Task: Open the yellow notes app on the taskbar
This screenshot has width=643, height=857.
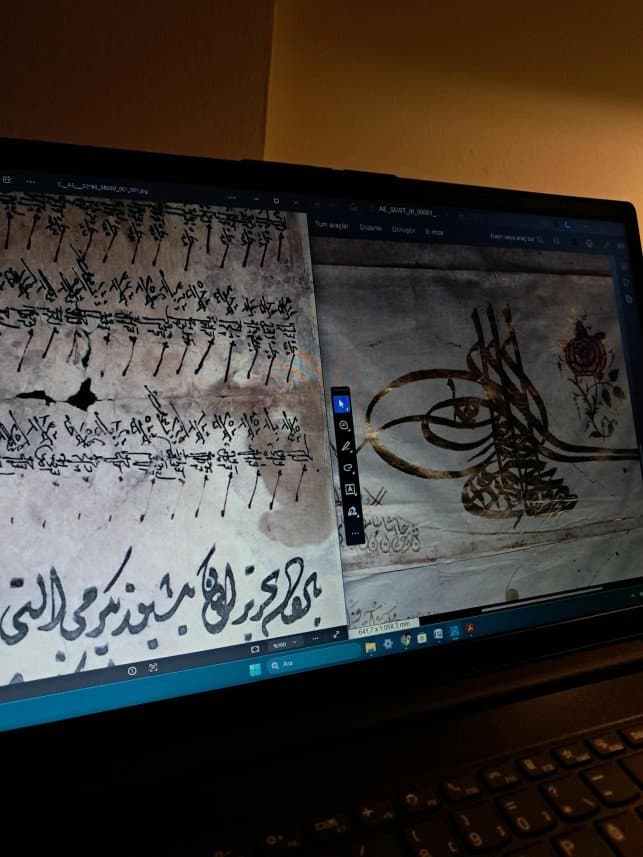Action: pyautogui.click(x=422, y=637)
